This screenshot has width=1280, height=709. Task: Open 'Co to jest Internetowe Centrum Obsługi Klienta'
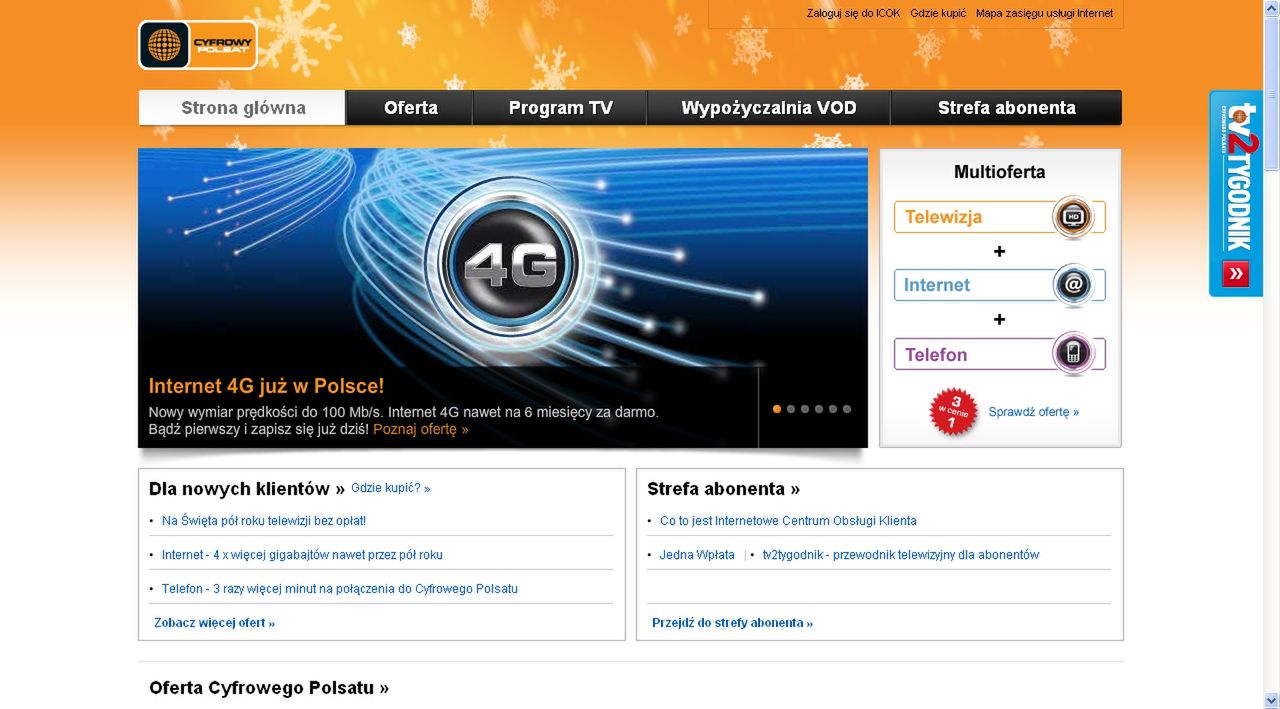click(x=788, y=521)
